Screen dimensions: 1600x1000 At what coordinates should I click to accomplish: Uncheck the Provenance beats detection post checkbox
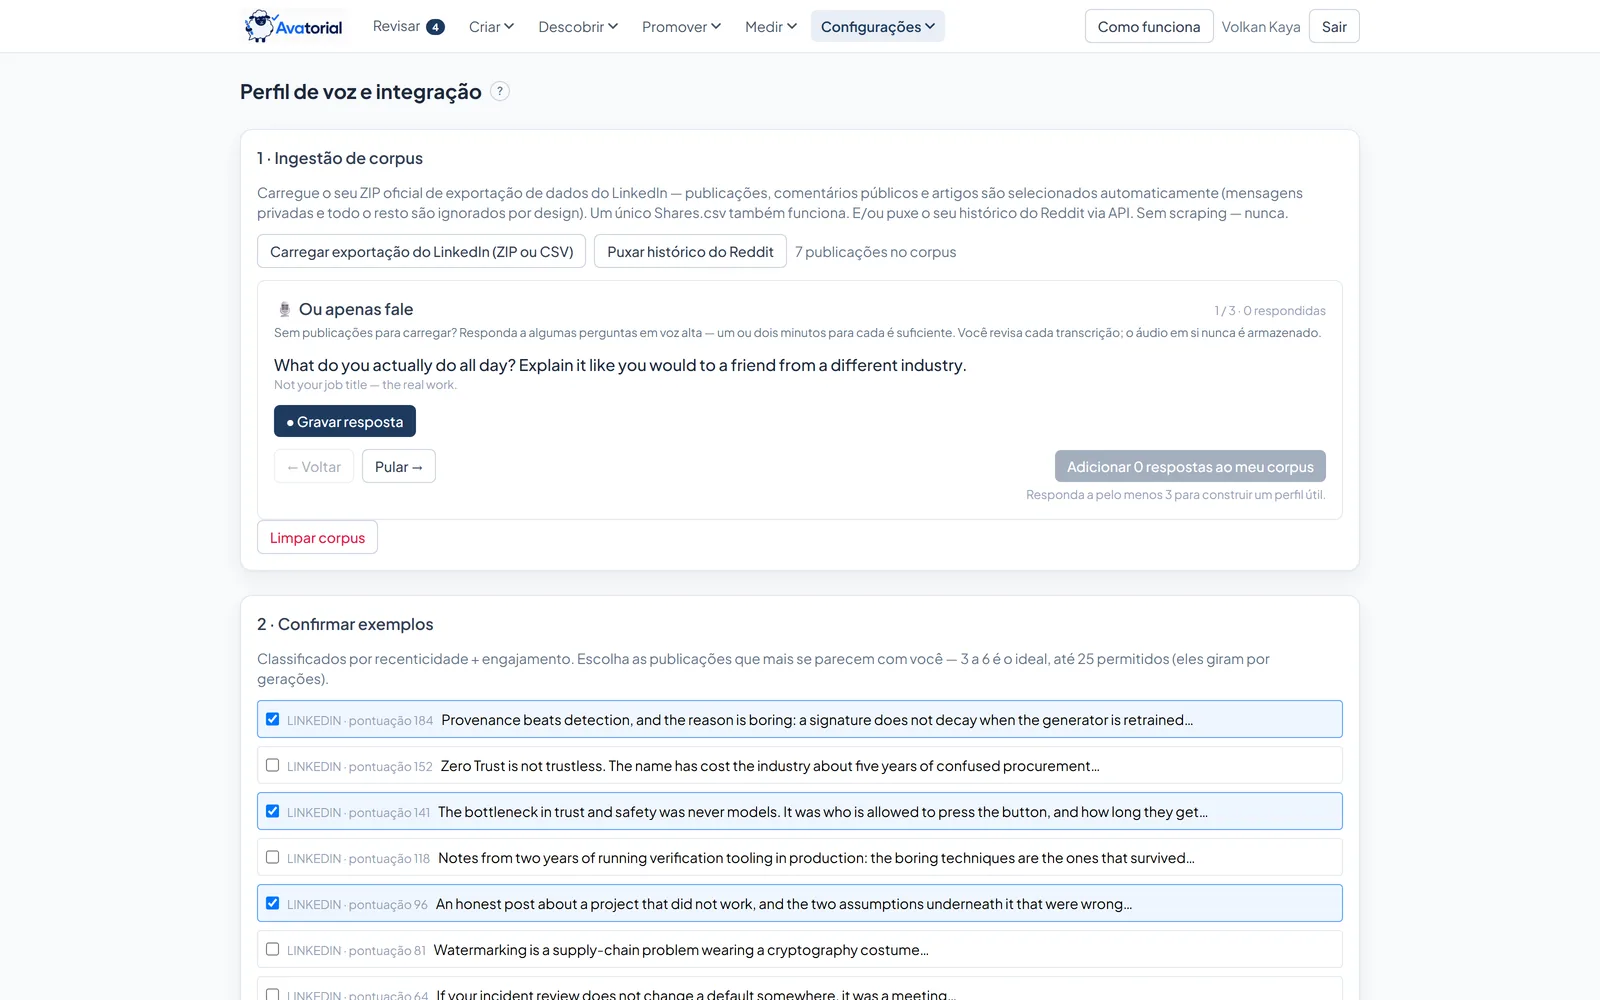tap(272, 719)
